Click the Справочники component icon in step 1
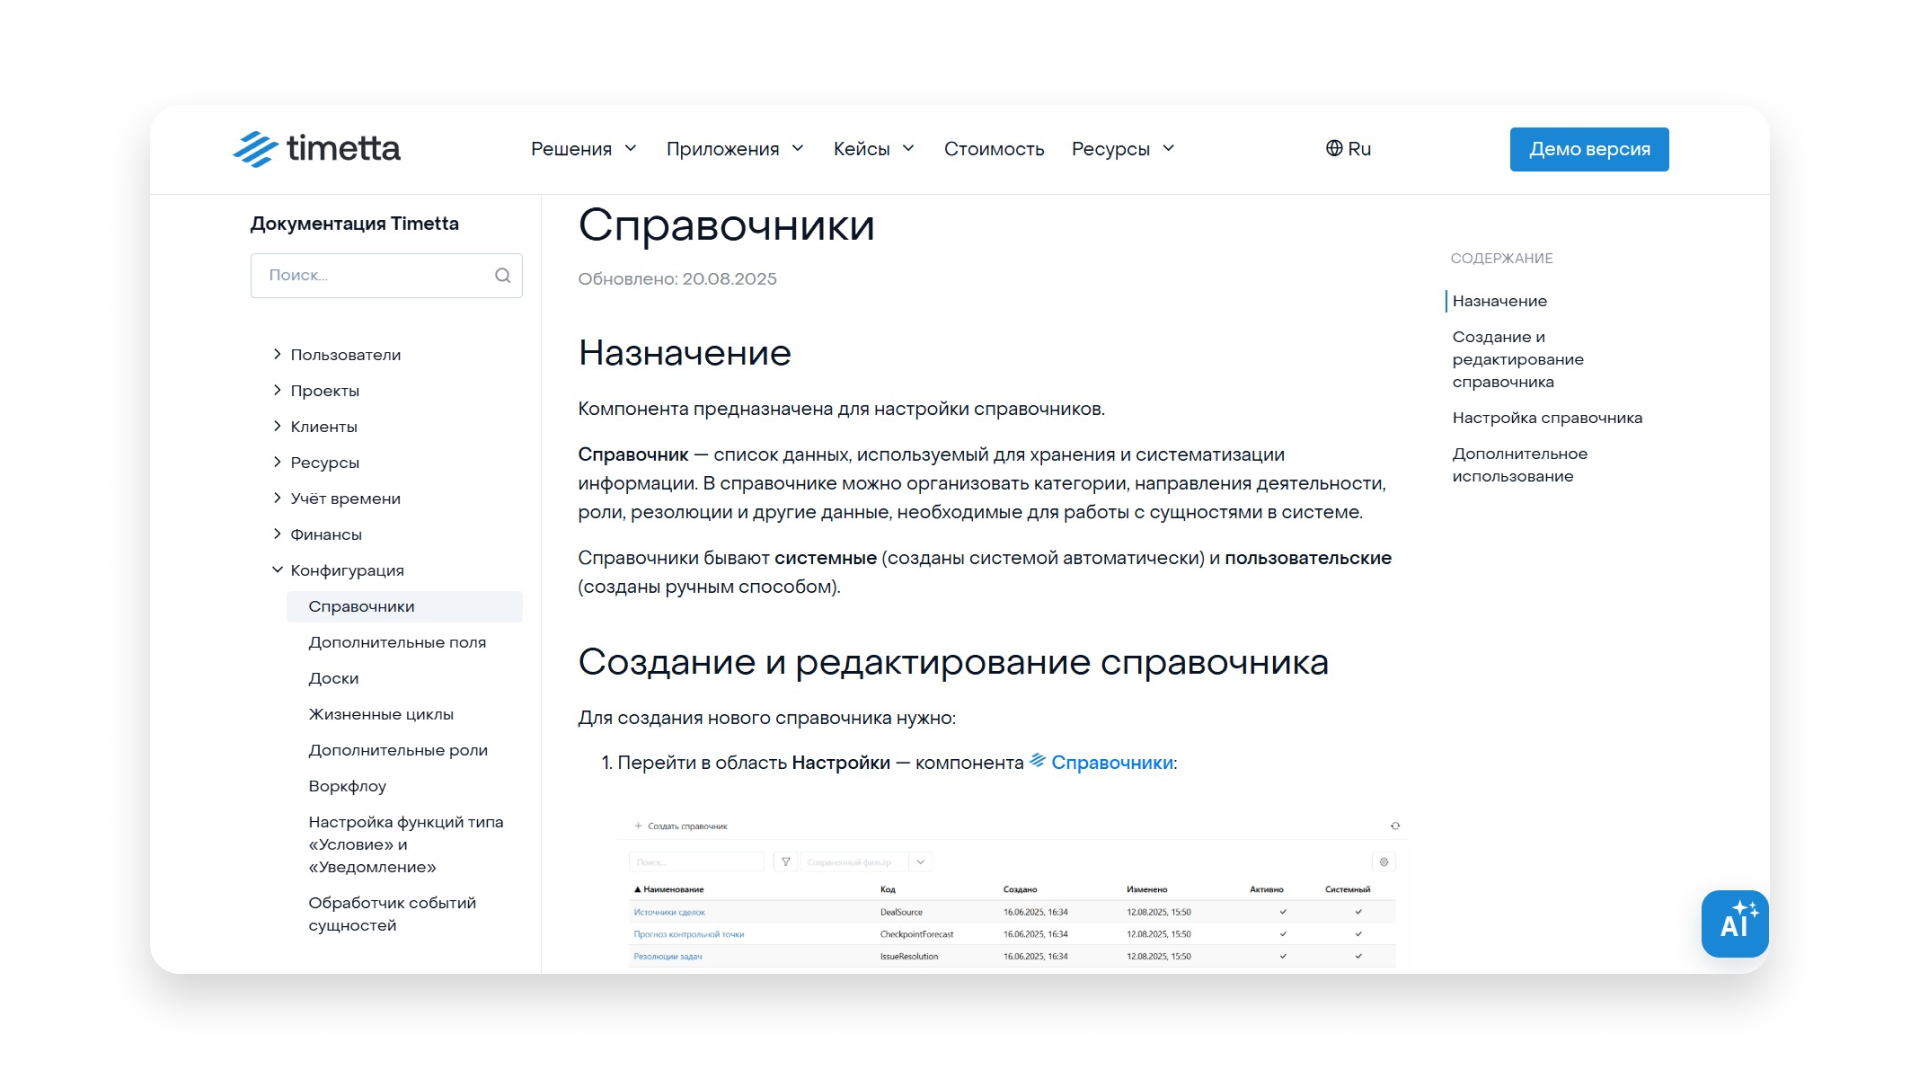This screenshot has height=1080, width=1920. point(1037,762)
